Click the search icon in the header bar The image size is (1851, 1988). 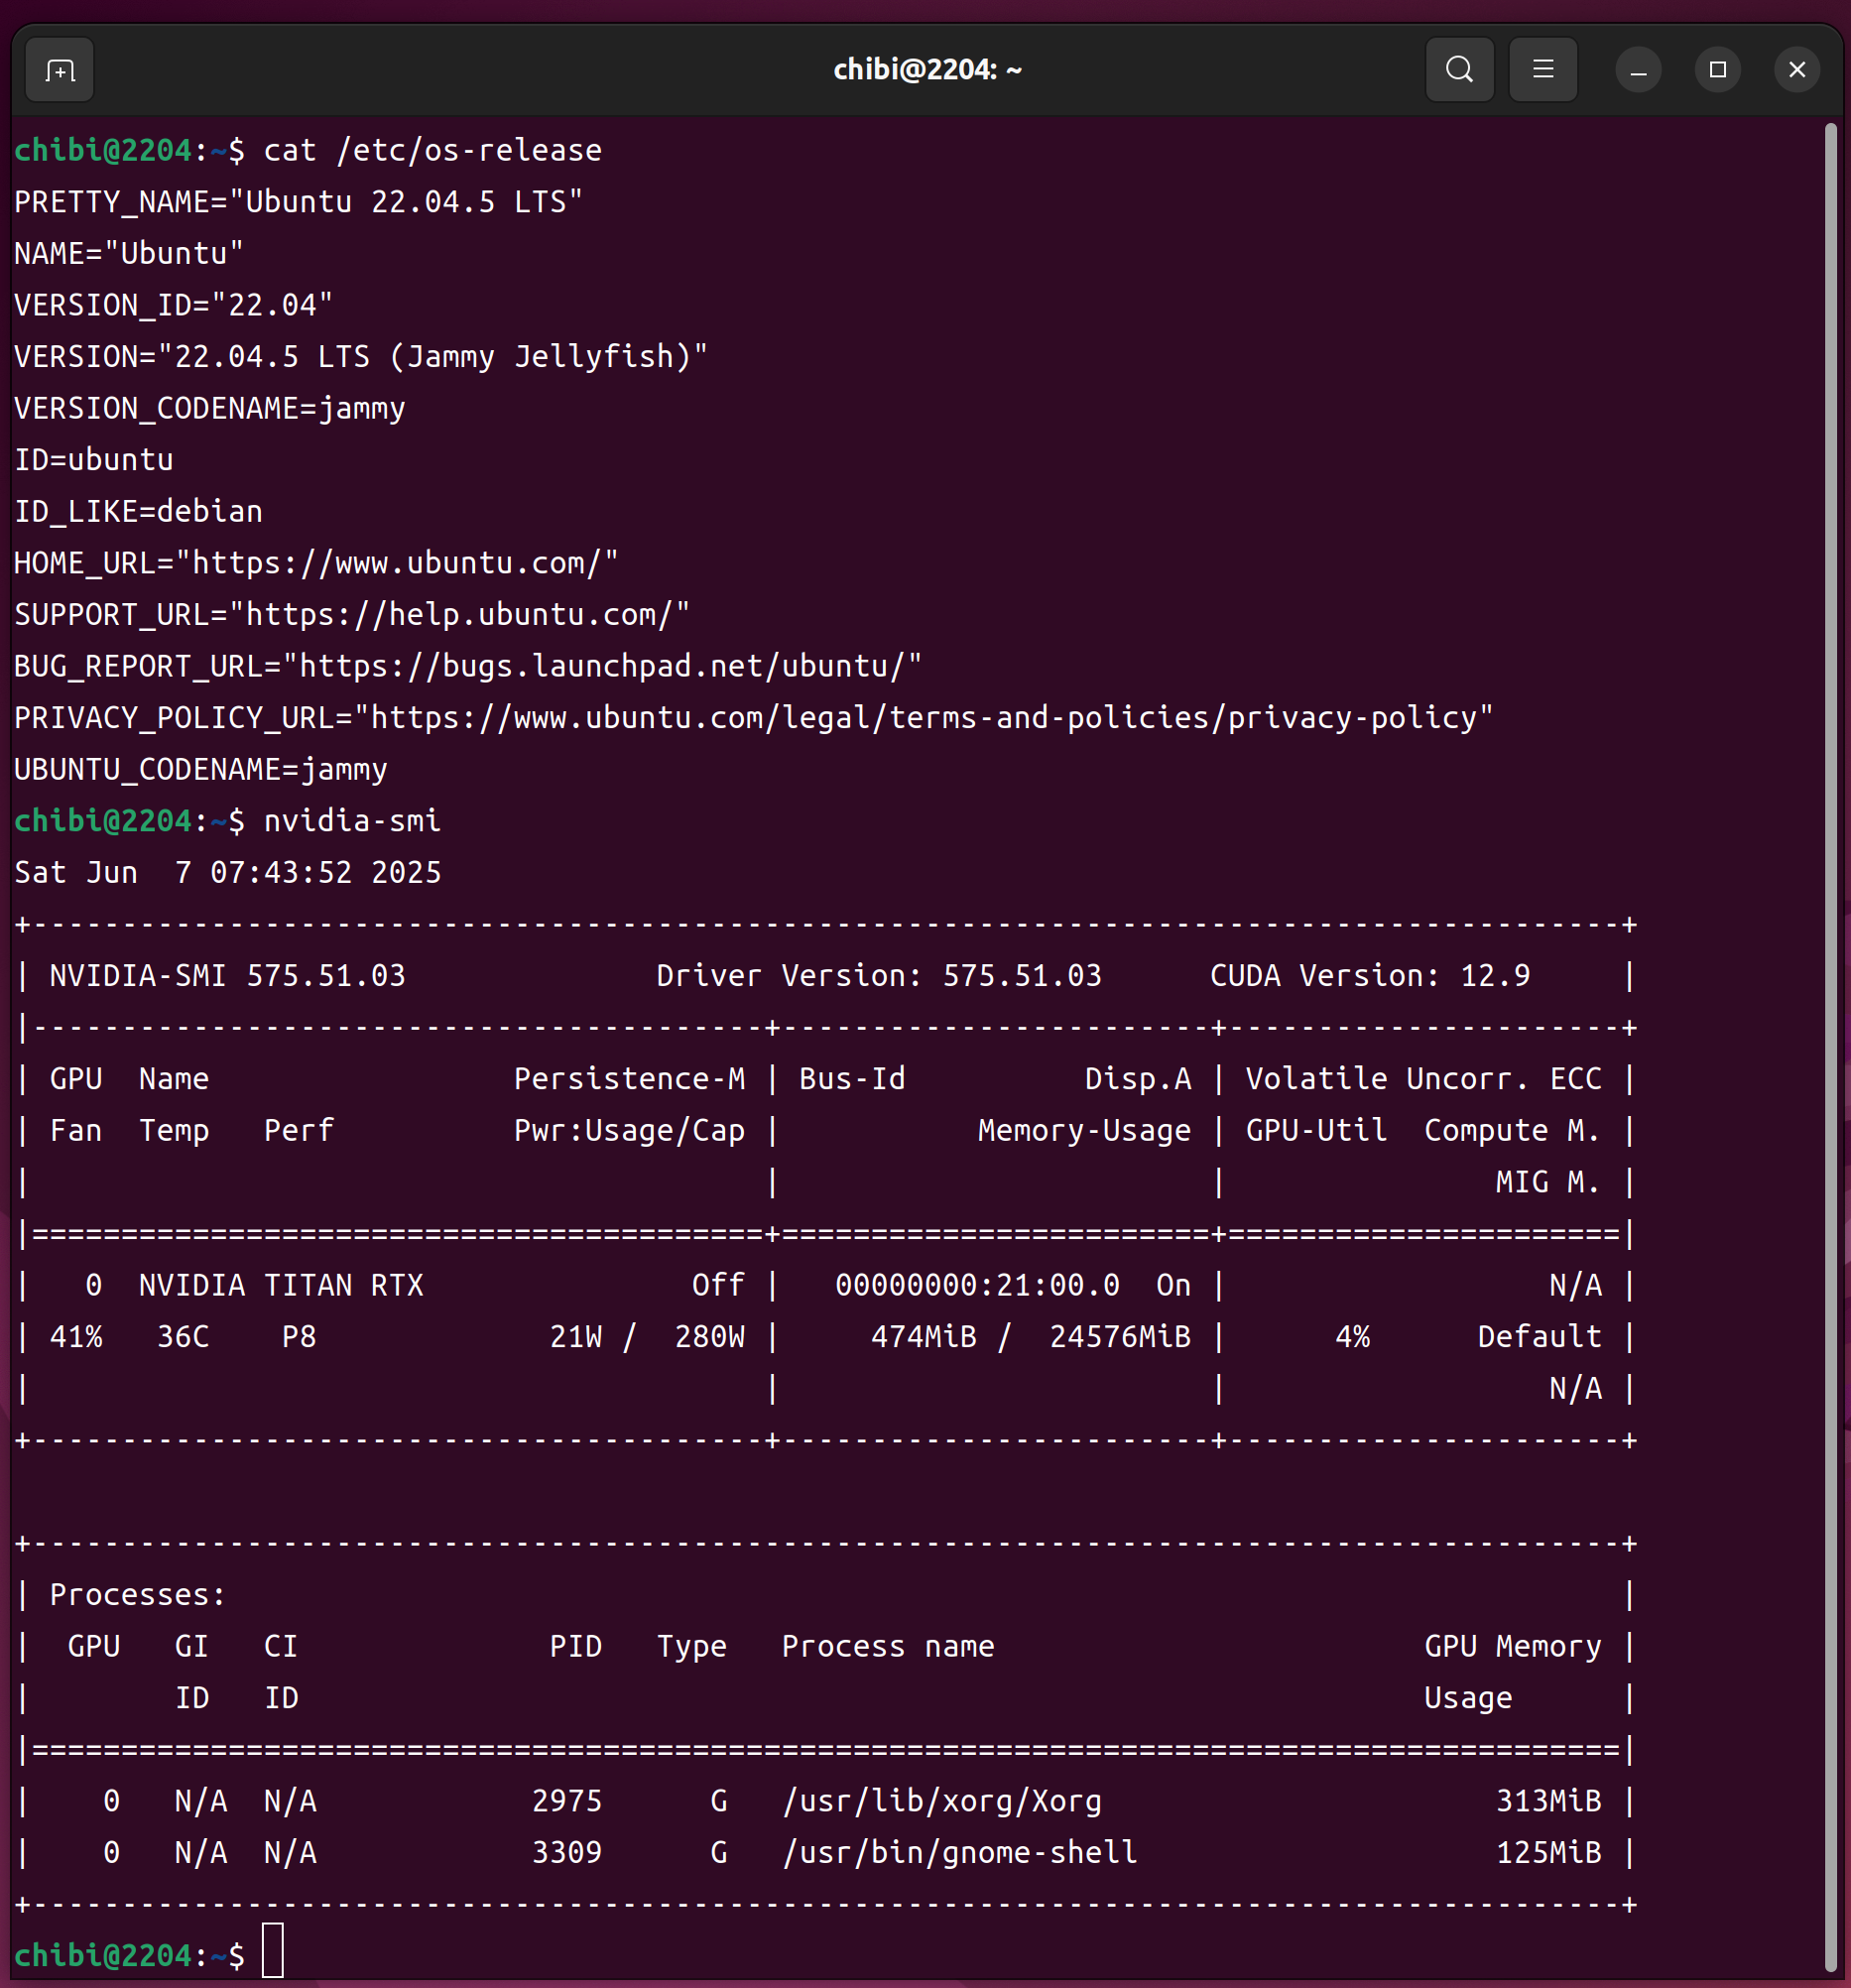coord(1459,70)
